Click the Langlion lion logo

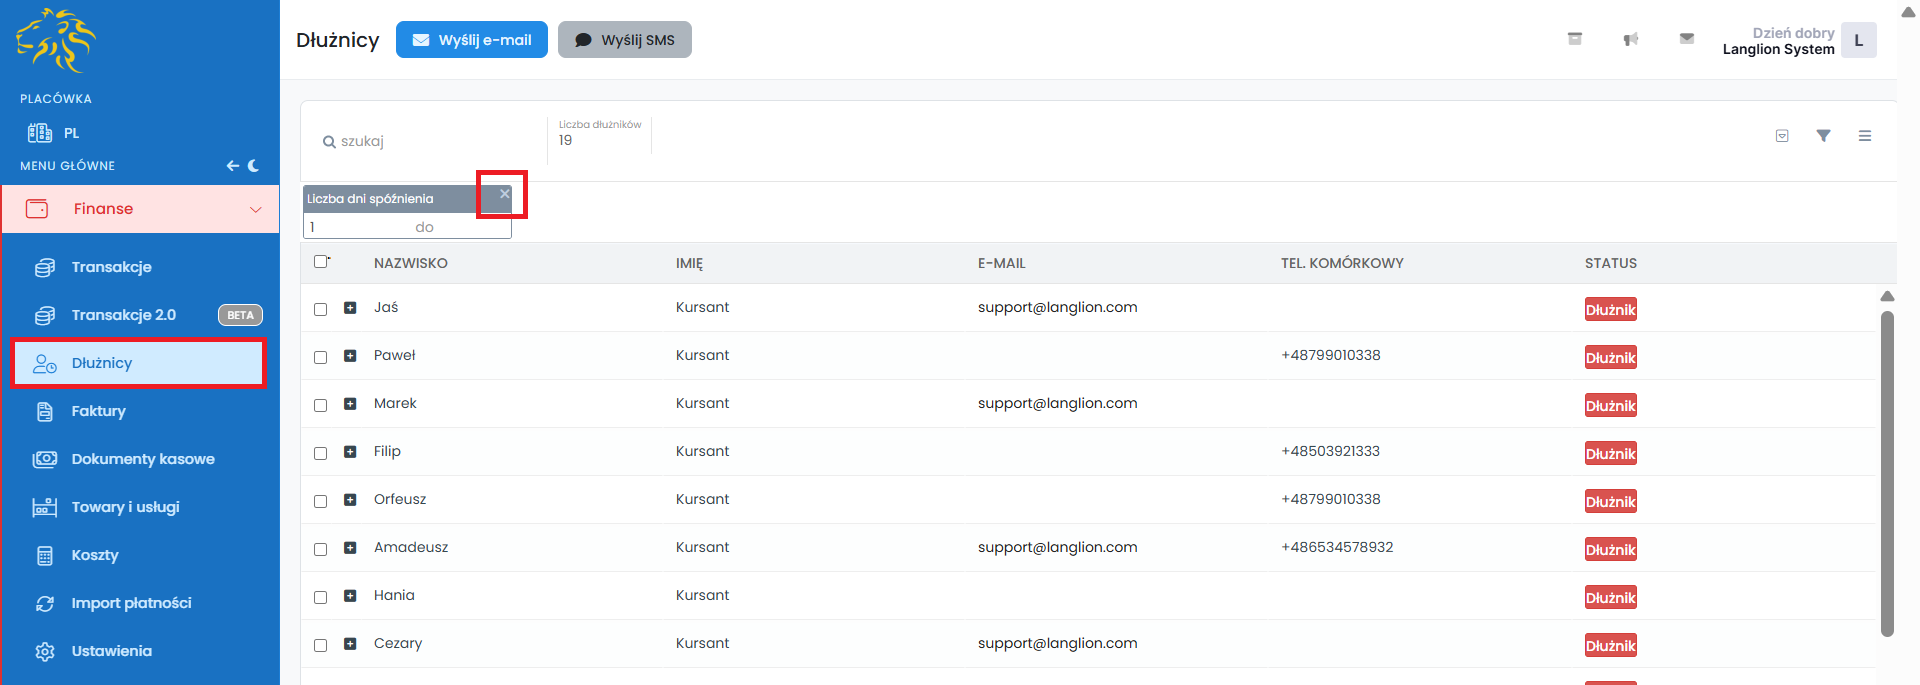(56, 40)
